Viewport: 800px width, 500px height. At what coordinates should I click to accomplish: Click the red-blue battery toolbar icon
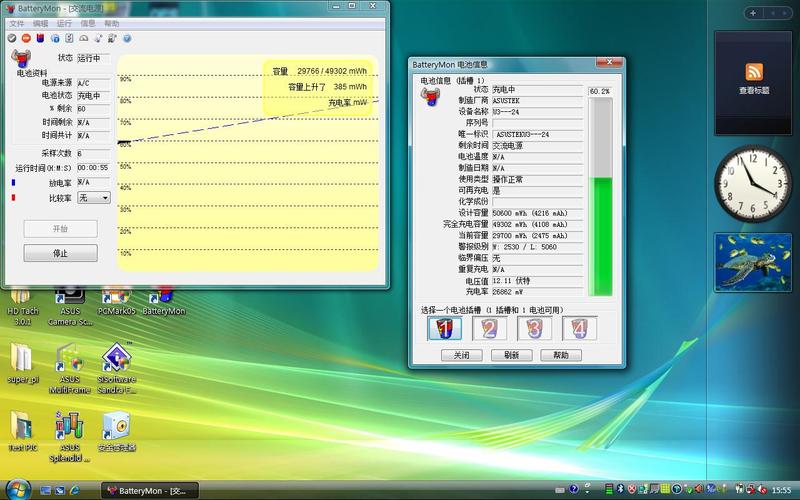tap(40, 38)
